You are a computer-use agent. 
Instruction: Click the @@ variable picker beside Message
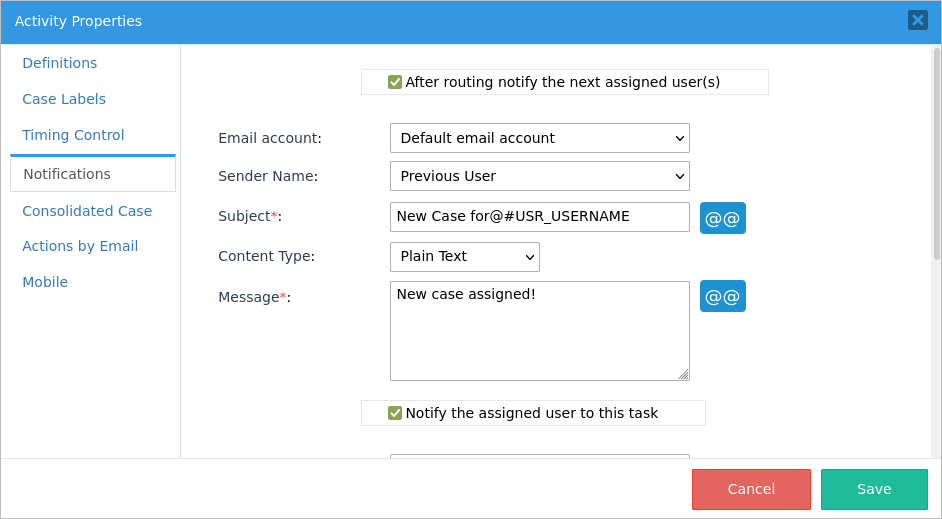click(722, 296)
